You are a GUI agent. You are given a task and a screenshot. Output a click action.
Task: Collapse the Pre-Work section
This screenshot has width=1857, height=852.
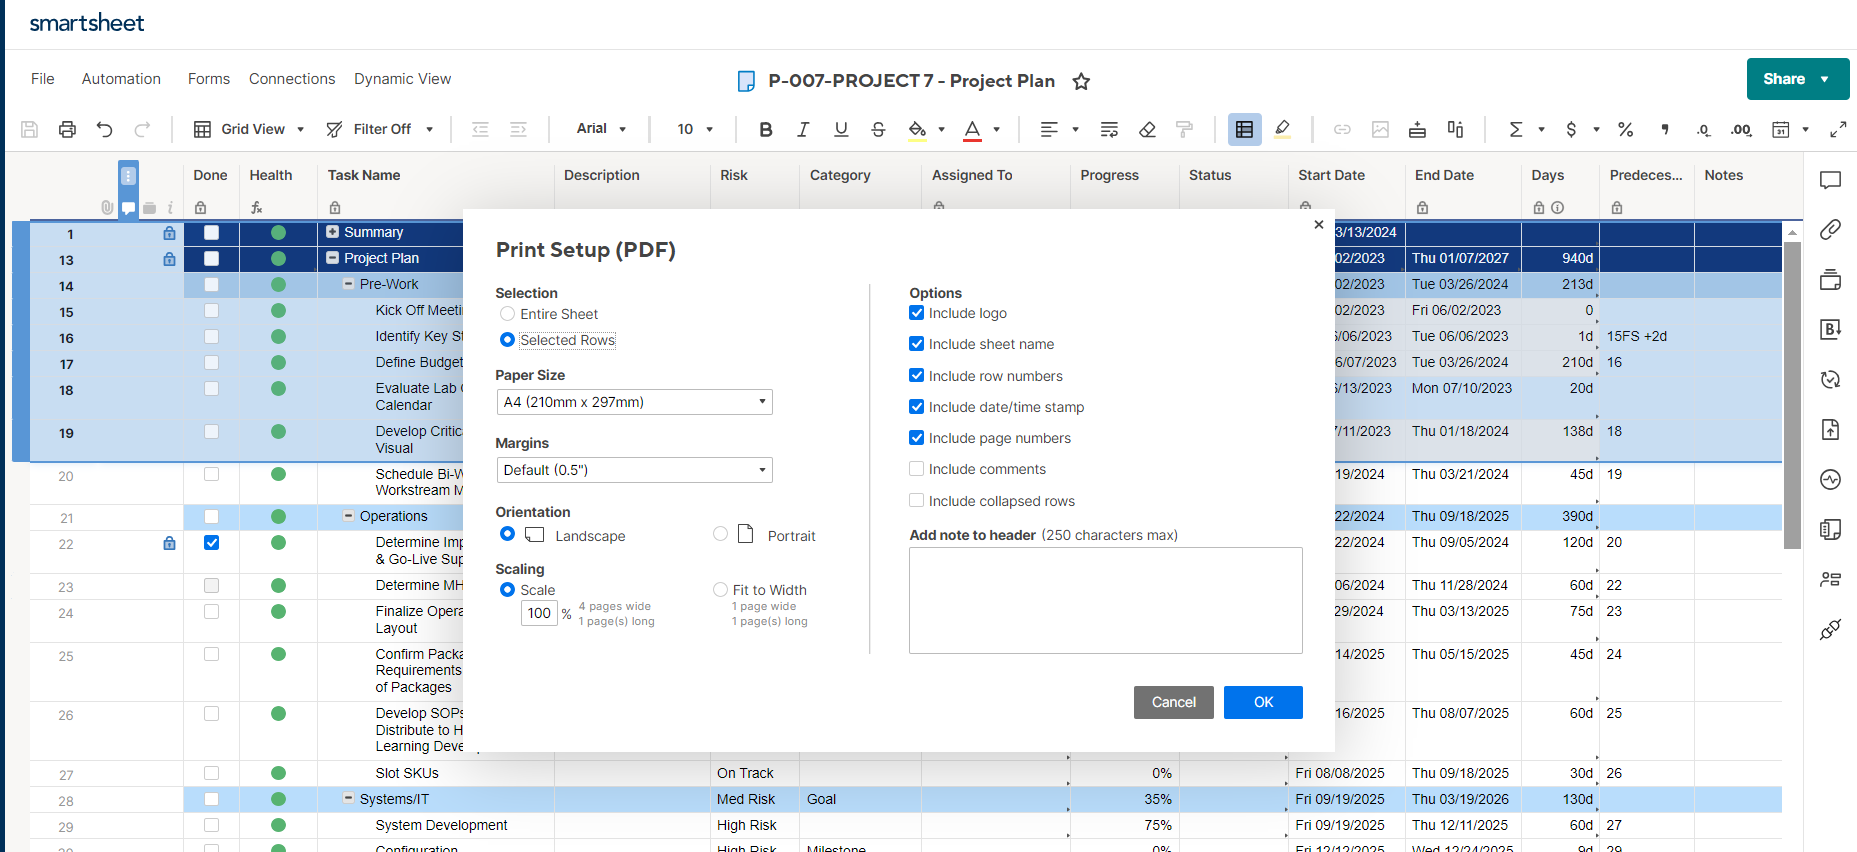pyautogui.click(x=349, y=284)
